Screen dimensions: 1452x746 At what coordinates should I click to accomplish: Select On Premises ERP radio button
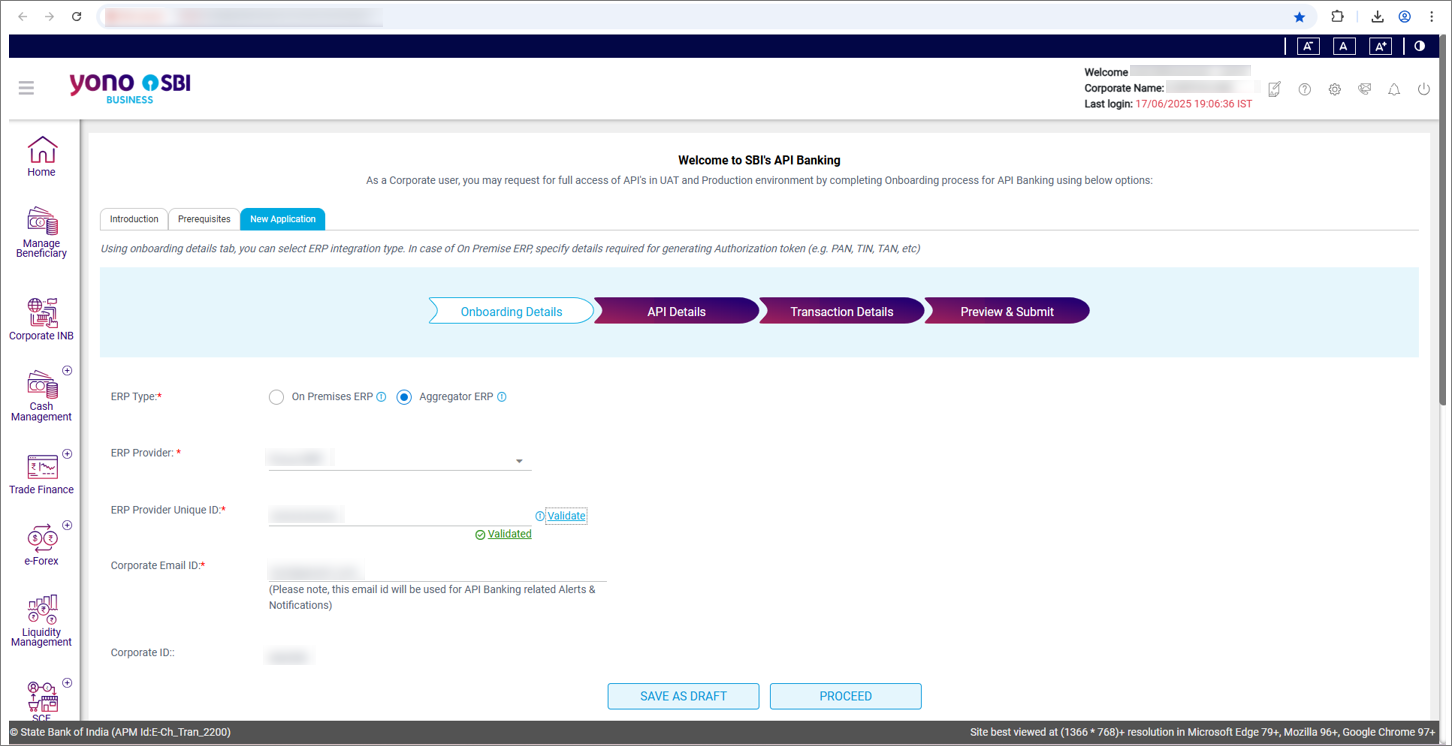click(277, 397)
